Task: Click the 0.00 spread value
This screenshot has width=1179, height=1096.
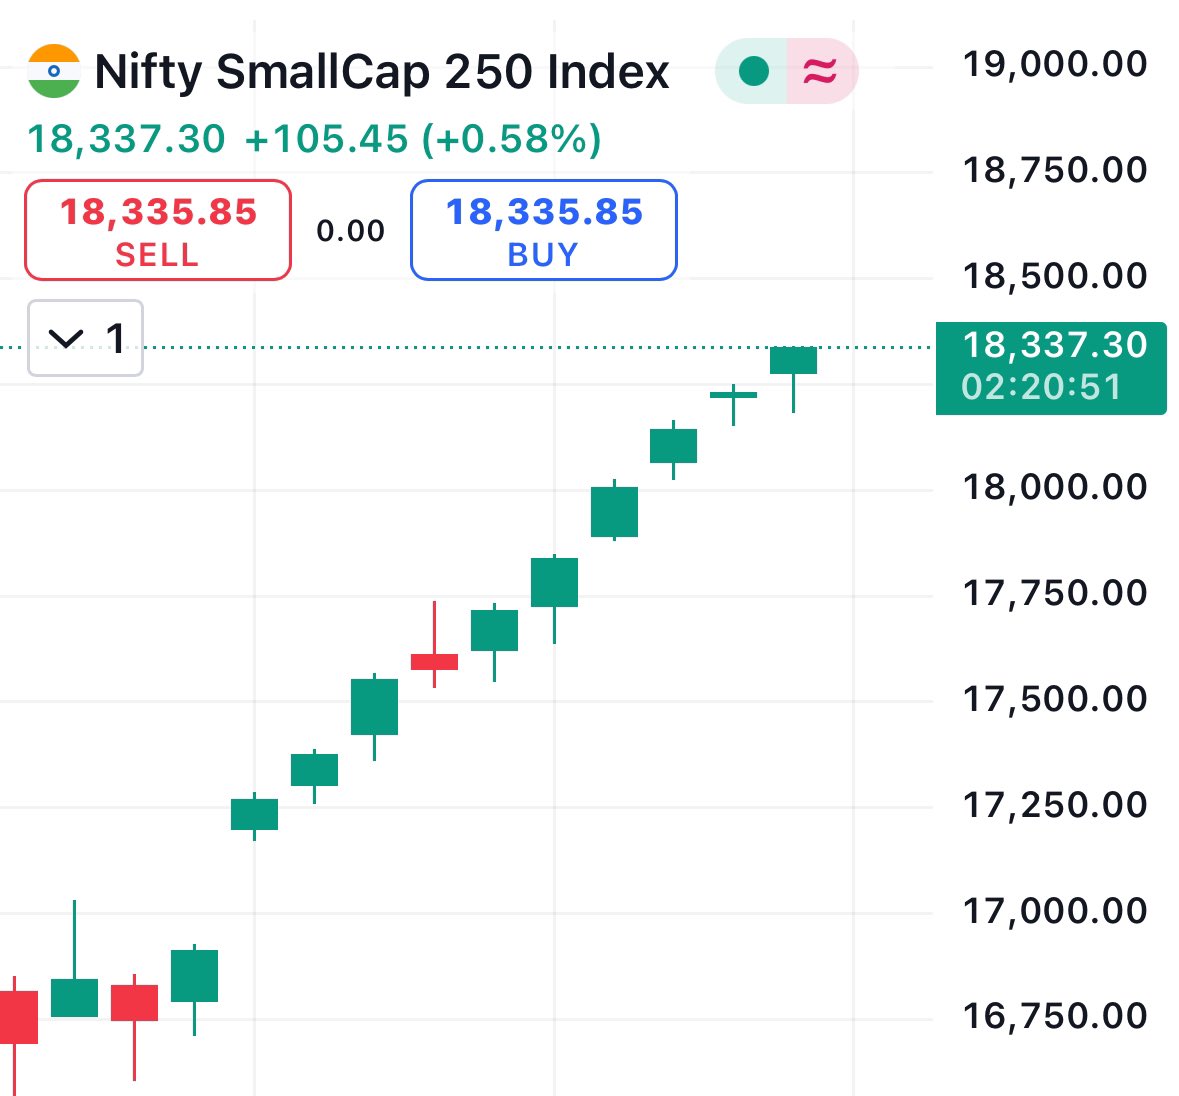Action: [x=350, y=231]
